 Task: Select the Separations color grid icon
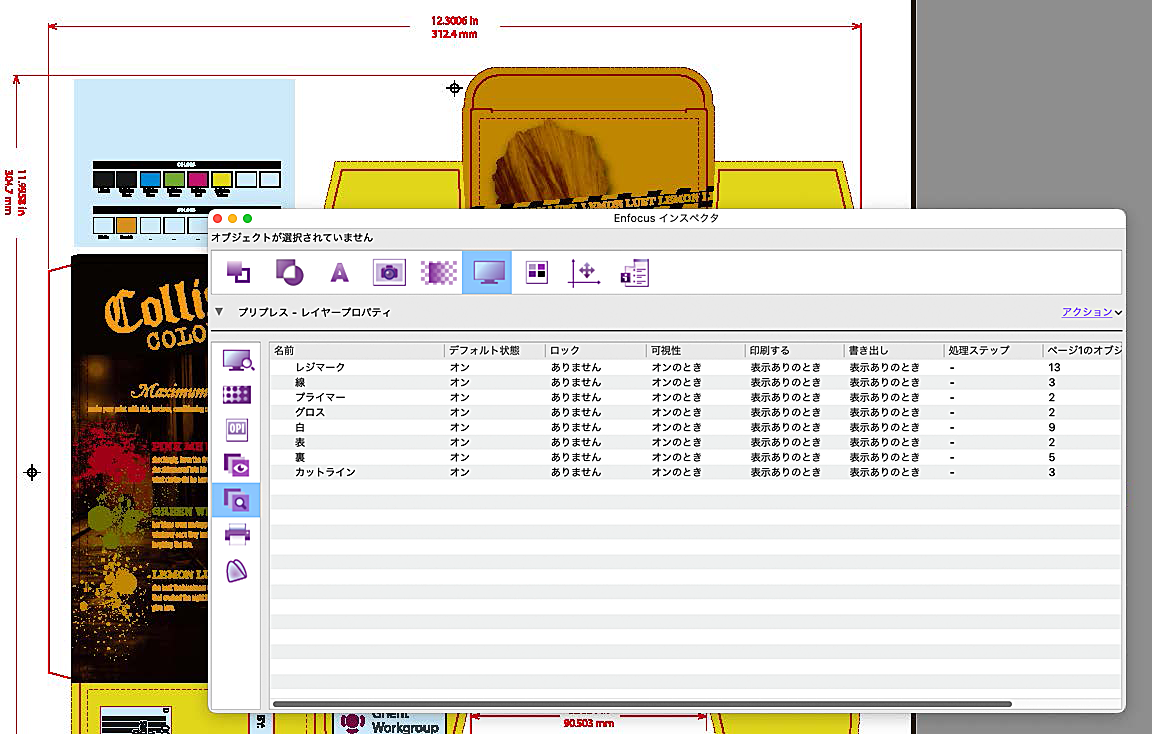point(537,272)
